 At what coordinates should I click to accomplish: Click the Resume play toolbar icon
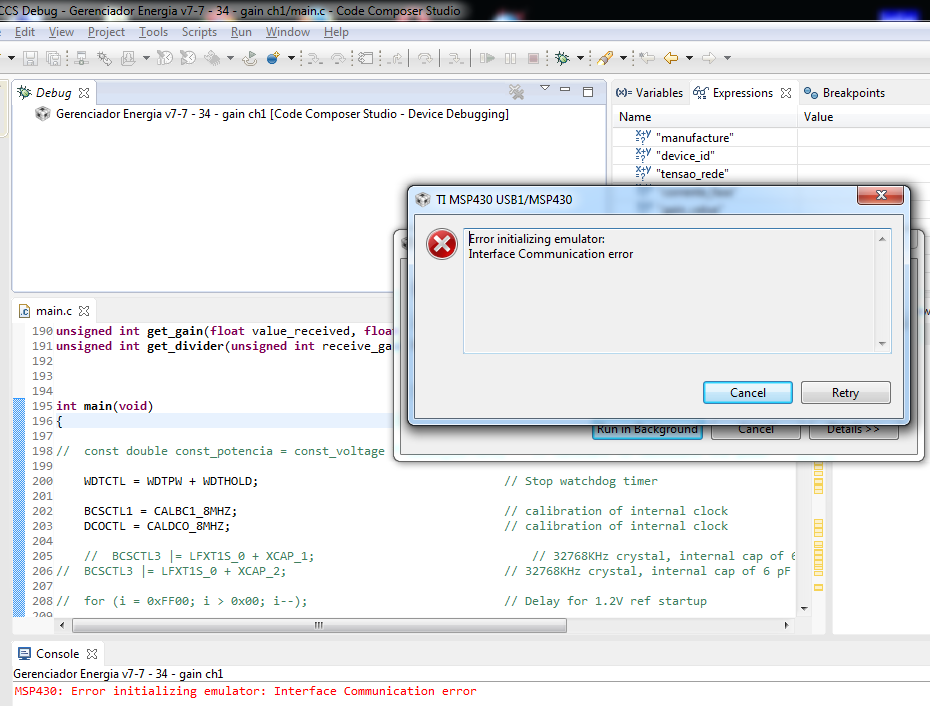click(487, 58)
